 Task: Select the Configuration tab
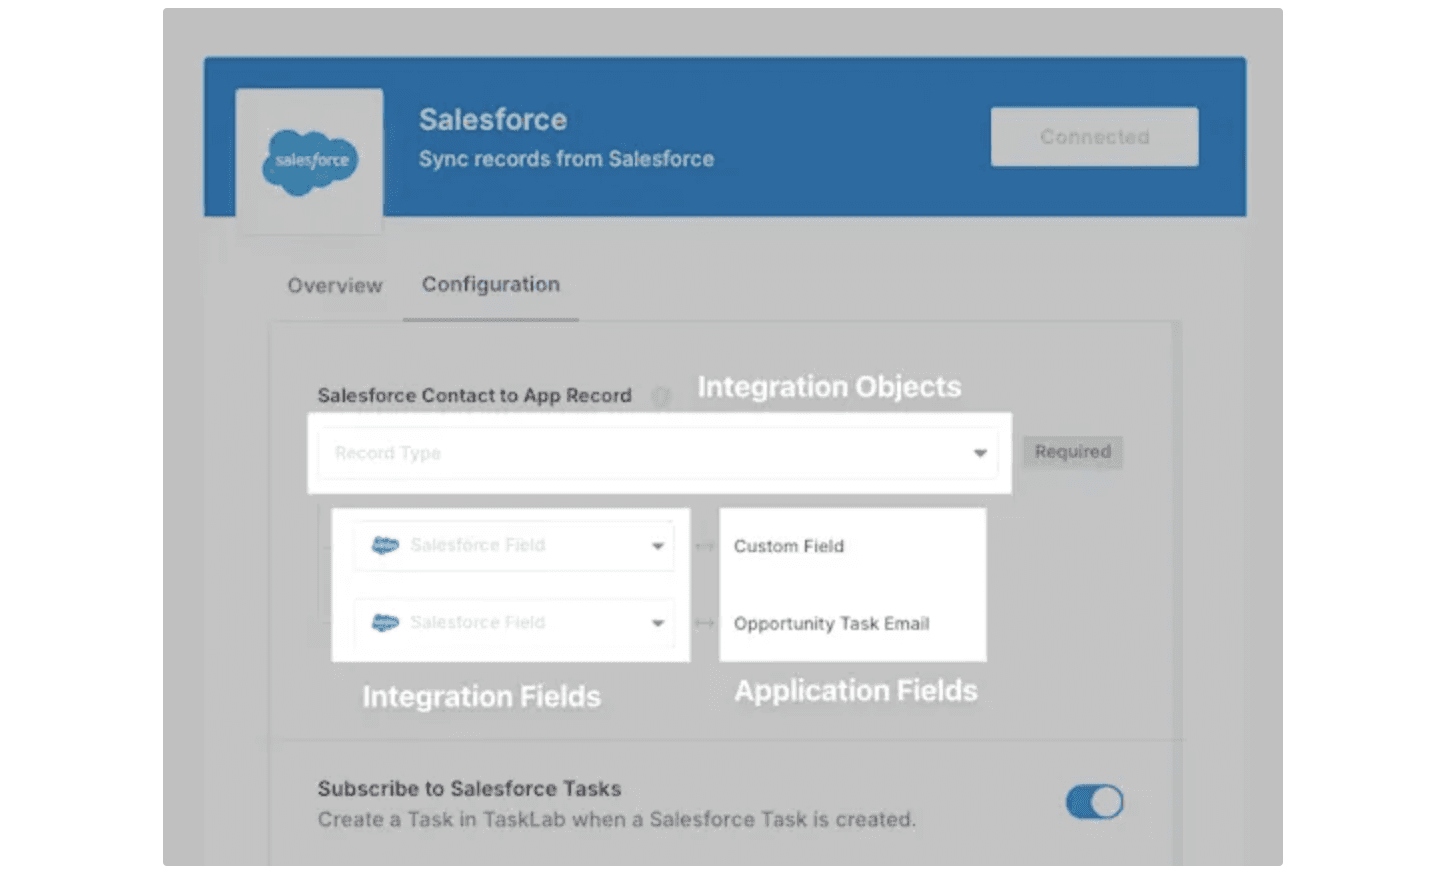pos(490,285)
